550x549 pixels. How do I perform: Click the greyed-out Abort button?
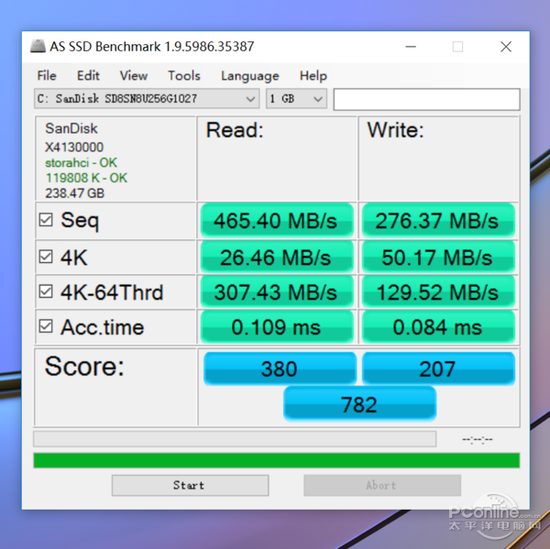click(x=382, y=486)
